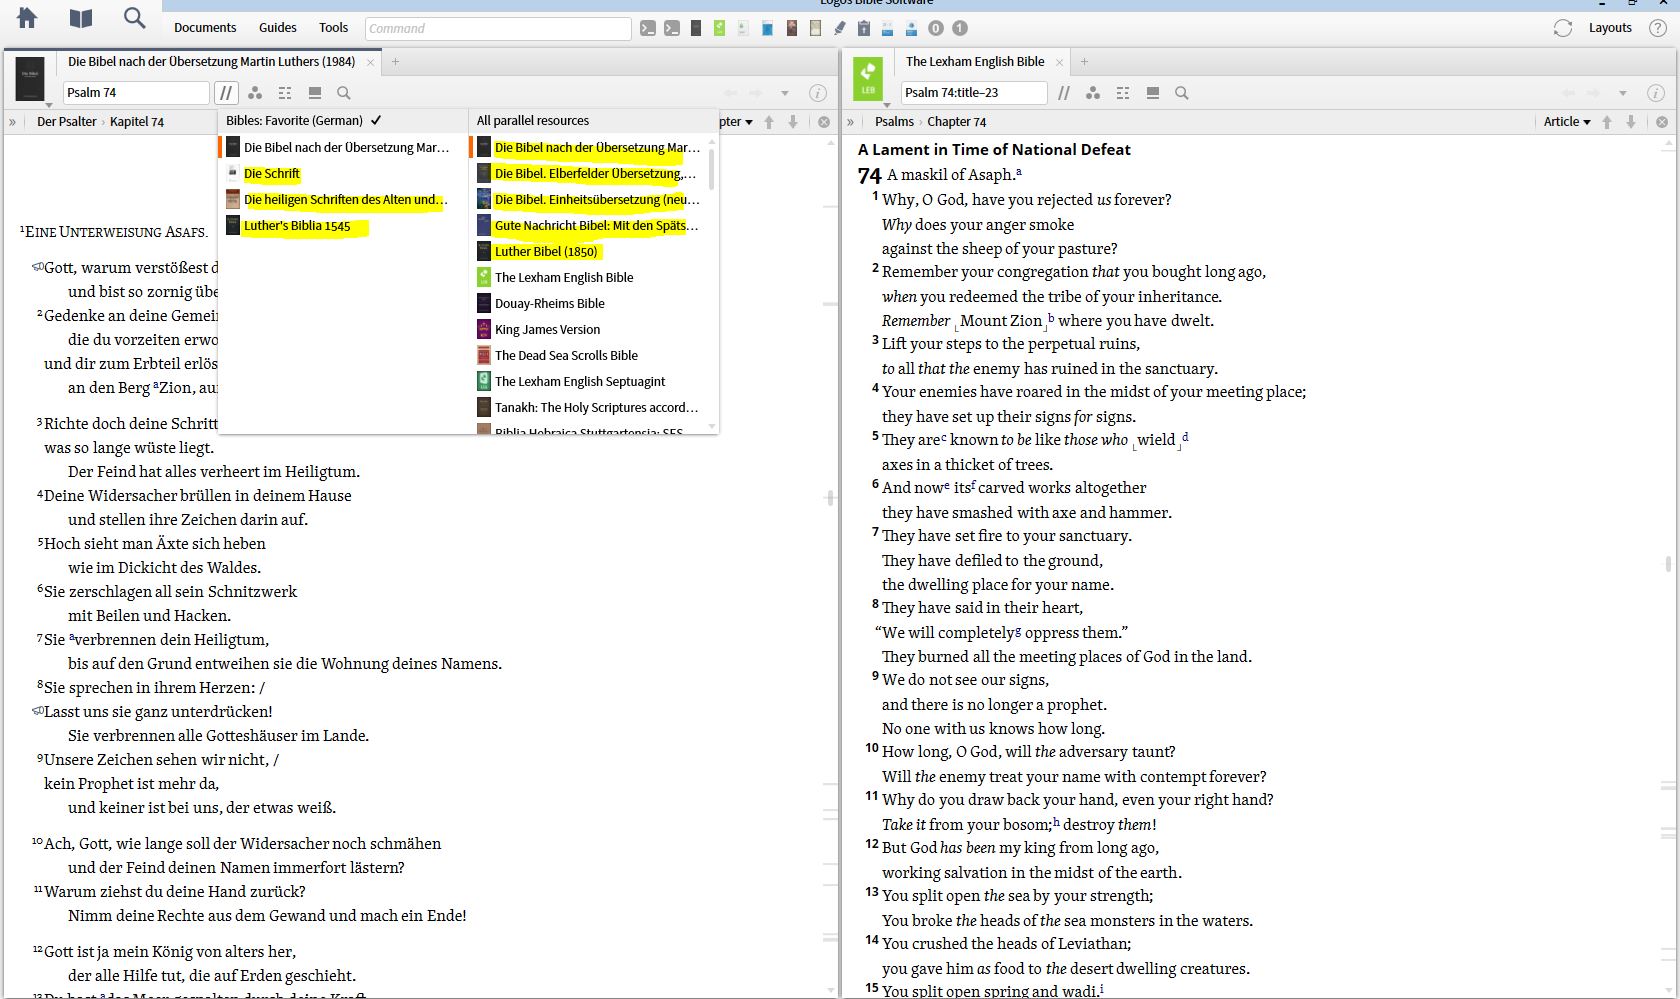The width and height of the screenshot is (1680, 999).
Task: Open the Layouts menu
Action: (1610, 28)
